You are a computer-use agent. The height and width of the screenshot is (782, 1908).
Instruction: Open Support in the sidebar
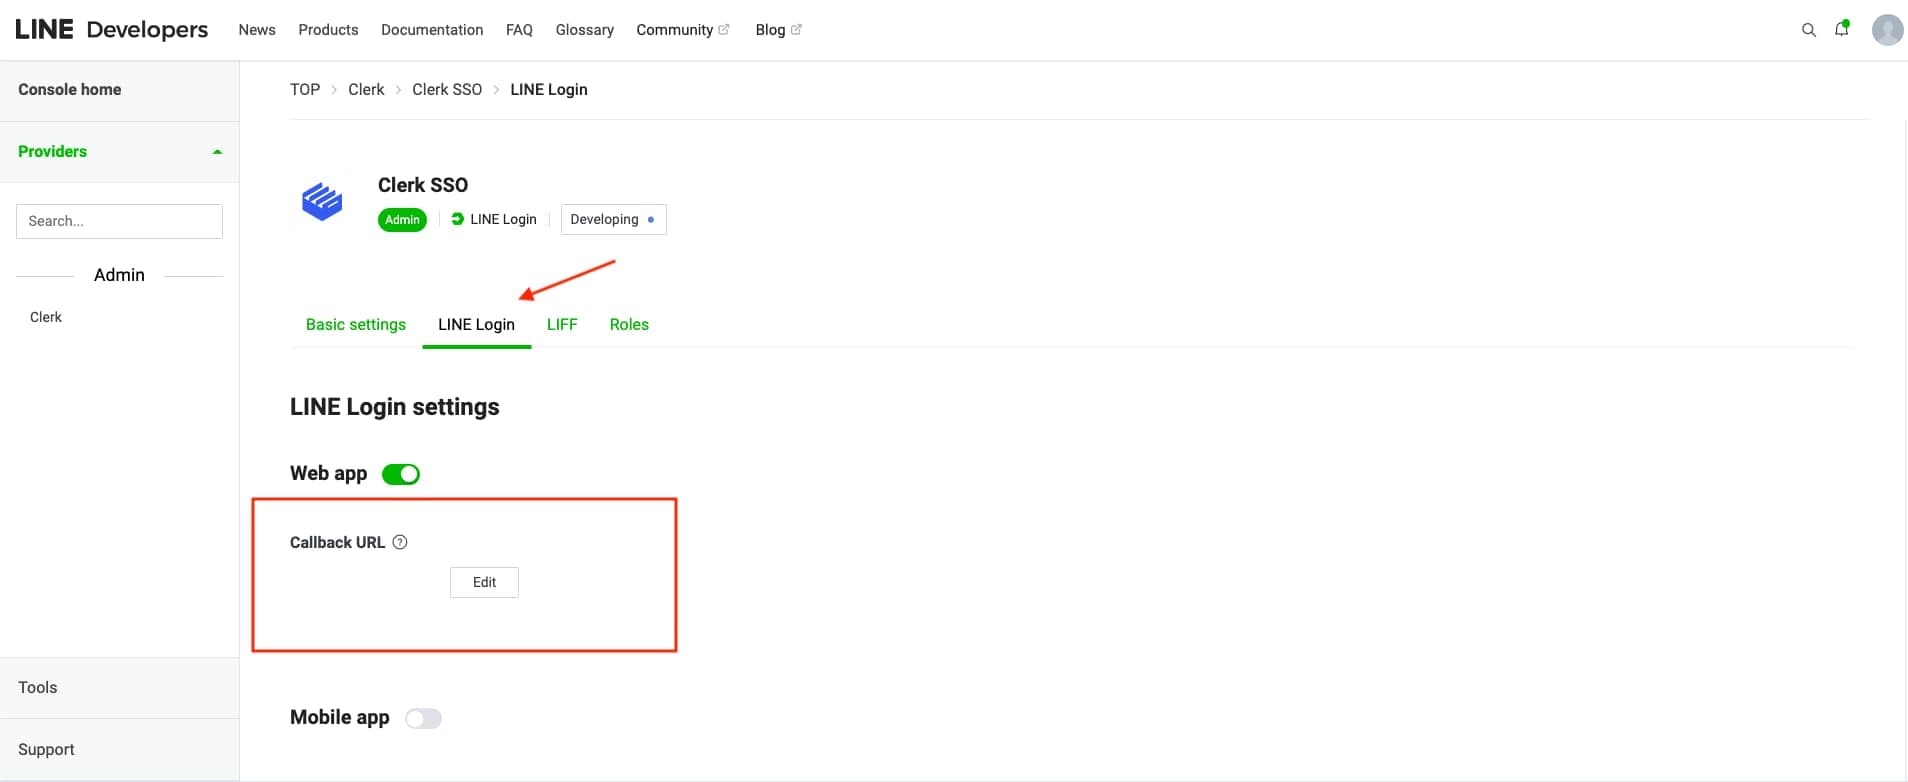pos(46,750)
